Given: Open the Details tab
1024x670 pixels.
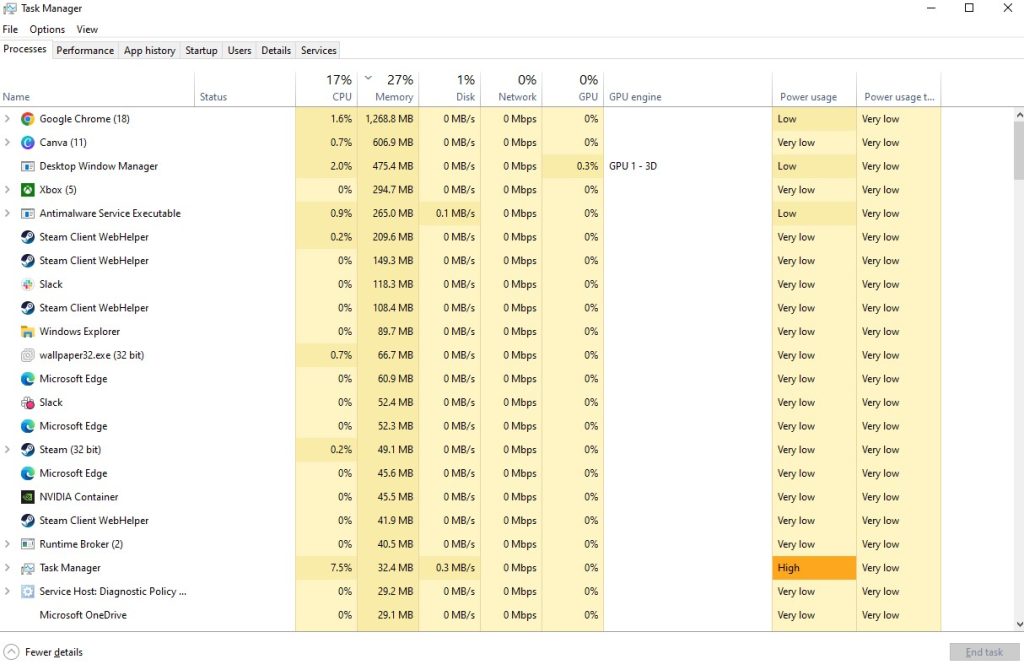Looking at the screenshot, I should pyautogui.click(x=276, y=50).
